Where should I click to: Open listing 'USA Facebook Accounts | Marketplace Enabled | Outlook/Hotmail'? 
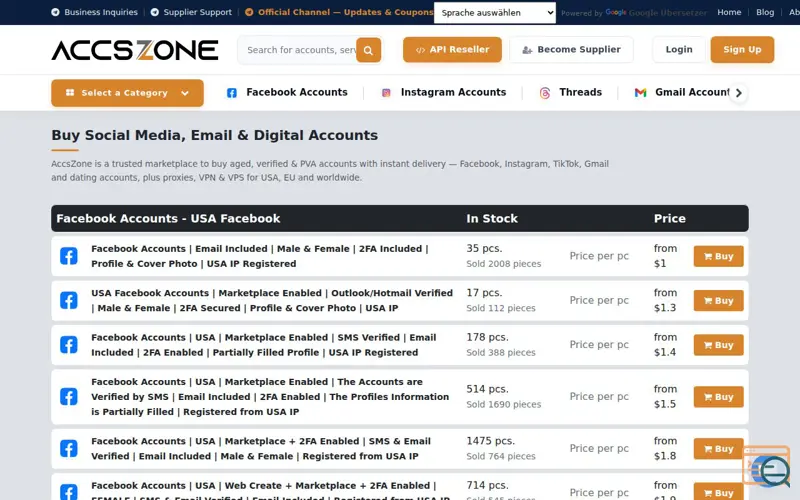point(272,301)
